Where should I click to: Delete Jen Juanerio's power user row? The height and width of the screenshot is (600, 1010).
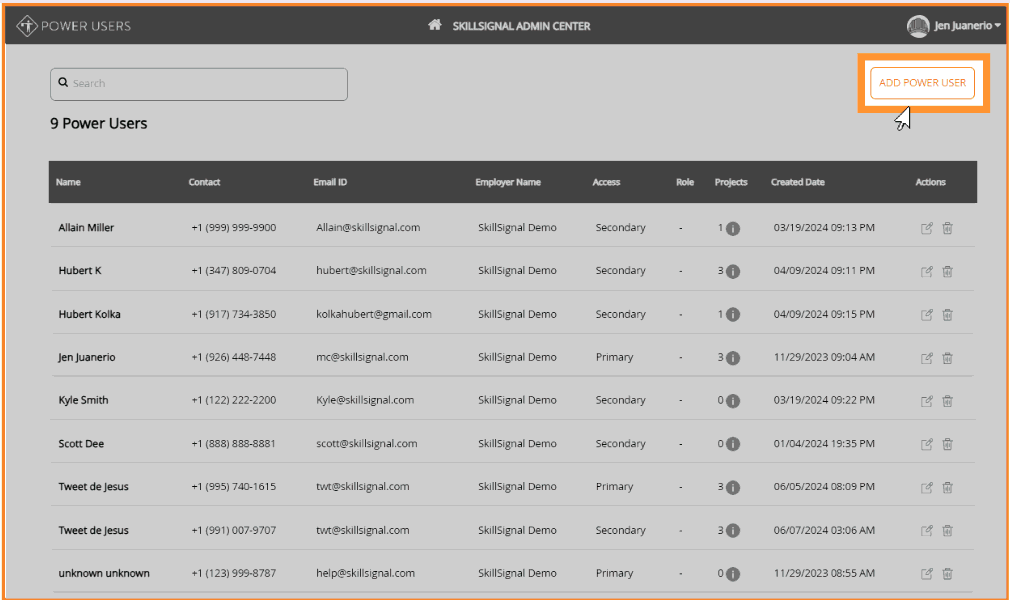pos(948,358)
